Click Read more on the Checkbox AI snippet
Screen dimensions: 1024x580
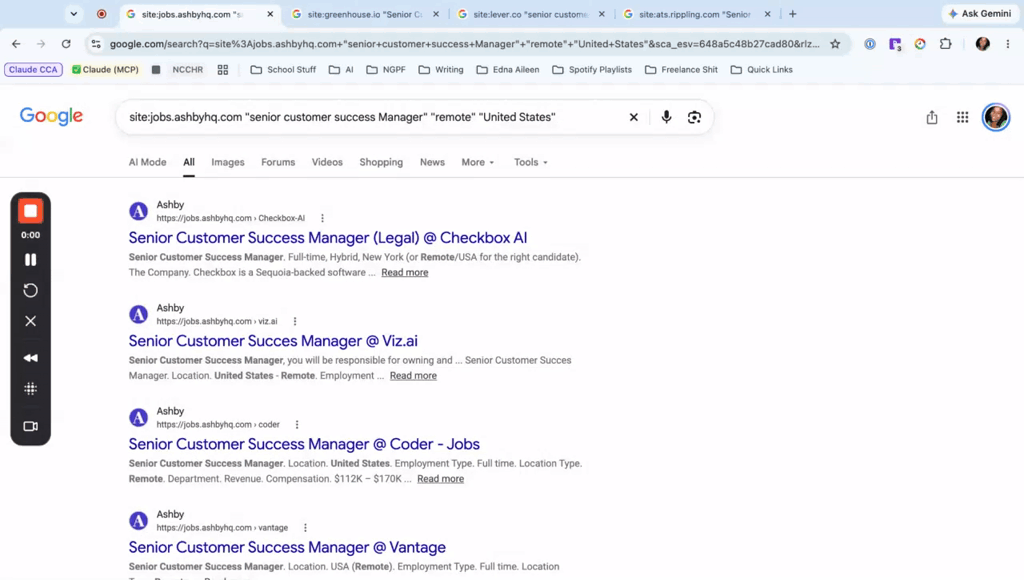[x=405, y=272]
